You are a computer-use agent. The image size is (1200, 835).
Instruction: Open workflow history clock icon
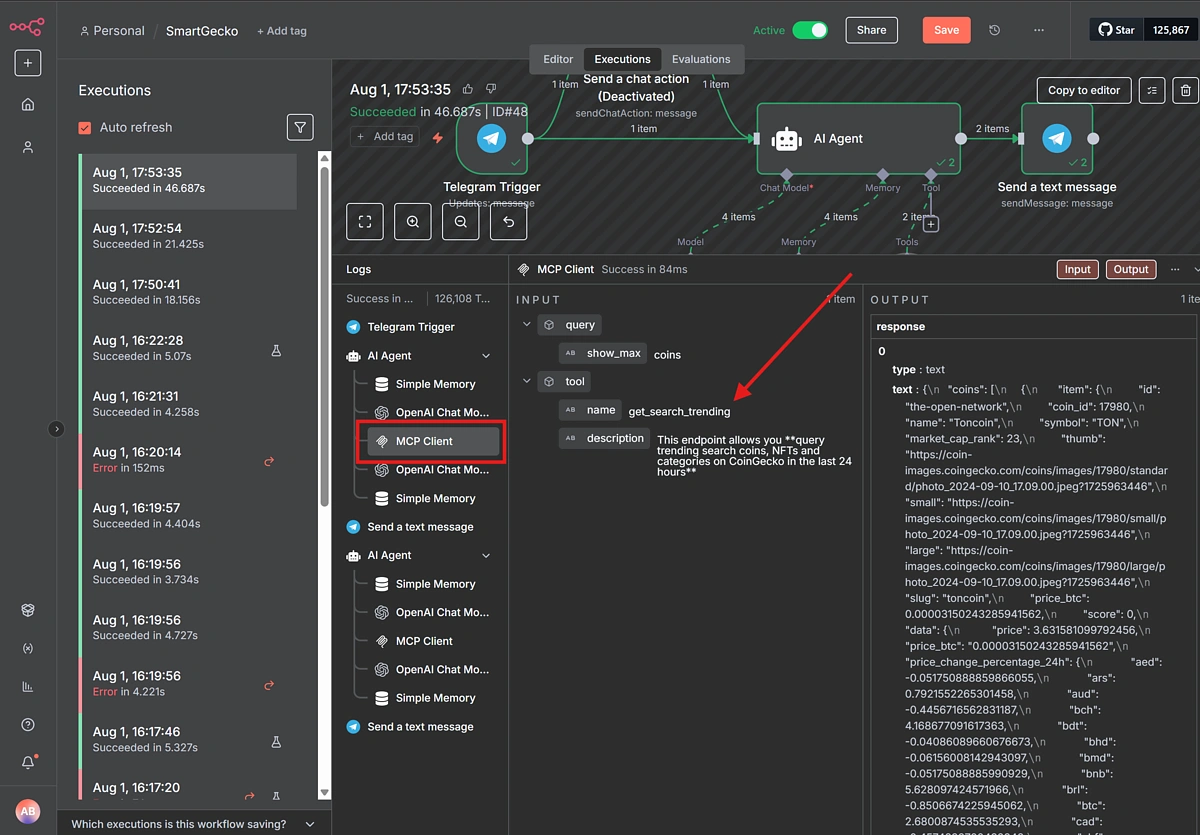[x=994, y=30]
